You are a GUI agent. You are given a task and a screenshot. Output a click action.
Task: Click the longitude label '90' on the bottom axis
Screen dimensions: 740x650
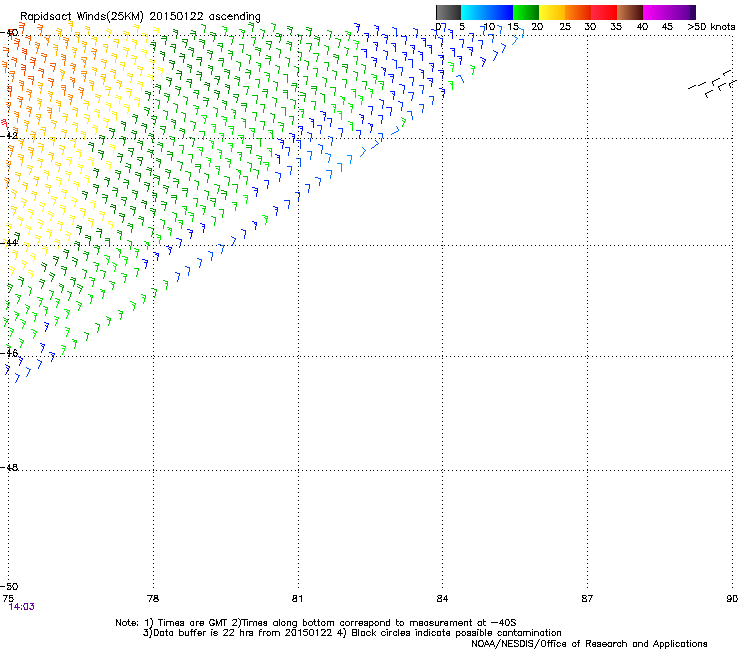point(732,599)
